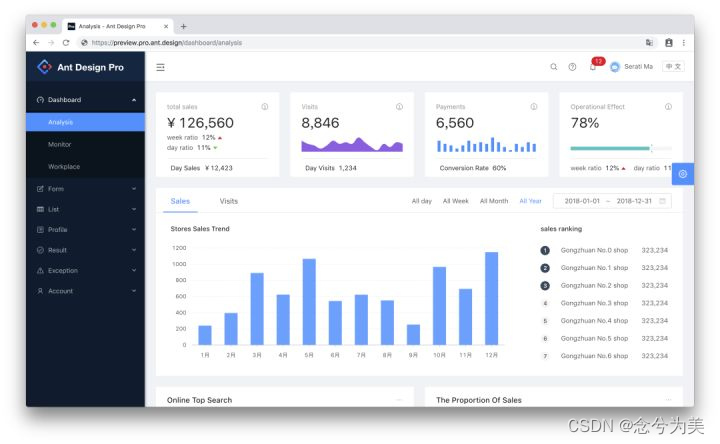Collapse the Dashboard sidebar menu
Image resolution: width=720 pixels, height=444 pixels.
pyautogui.click(x=85, y=100)
